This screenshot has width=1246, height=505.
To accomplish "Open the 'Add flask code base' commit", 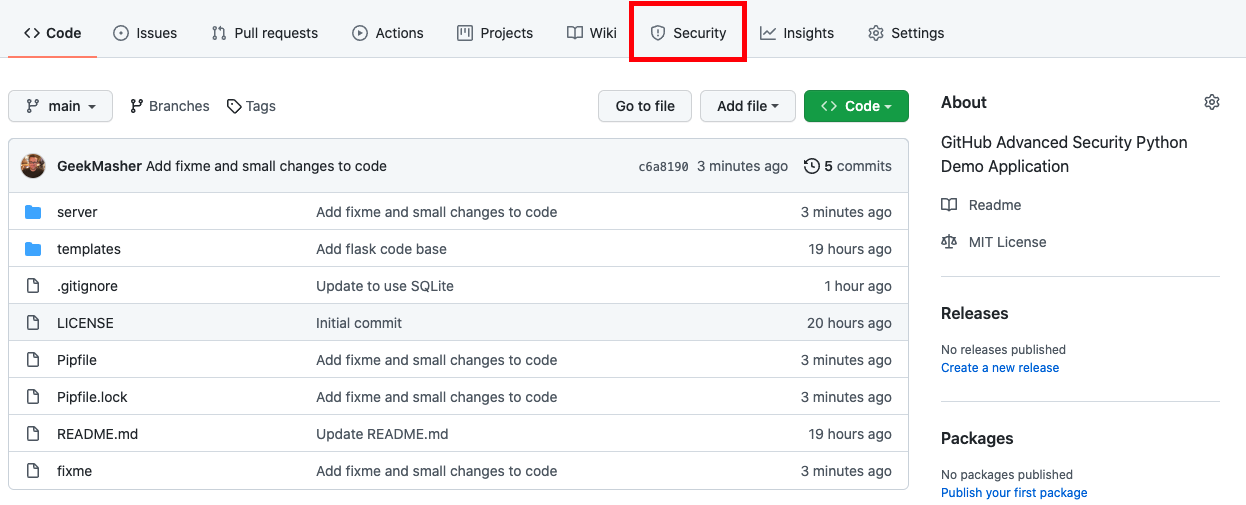I will (x=381, y=249).
